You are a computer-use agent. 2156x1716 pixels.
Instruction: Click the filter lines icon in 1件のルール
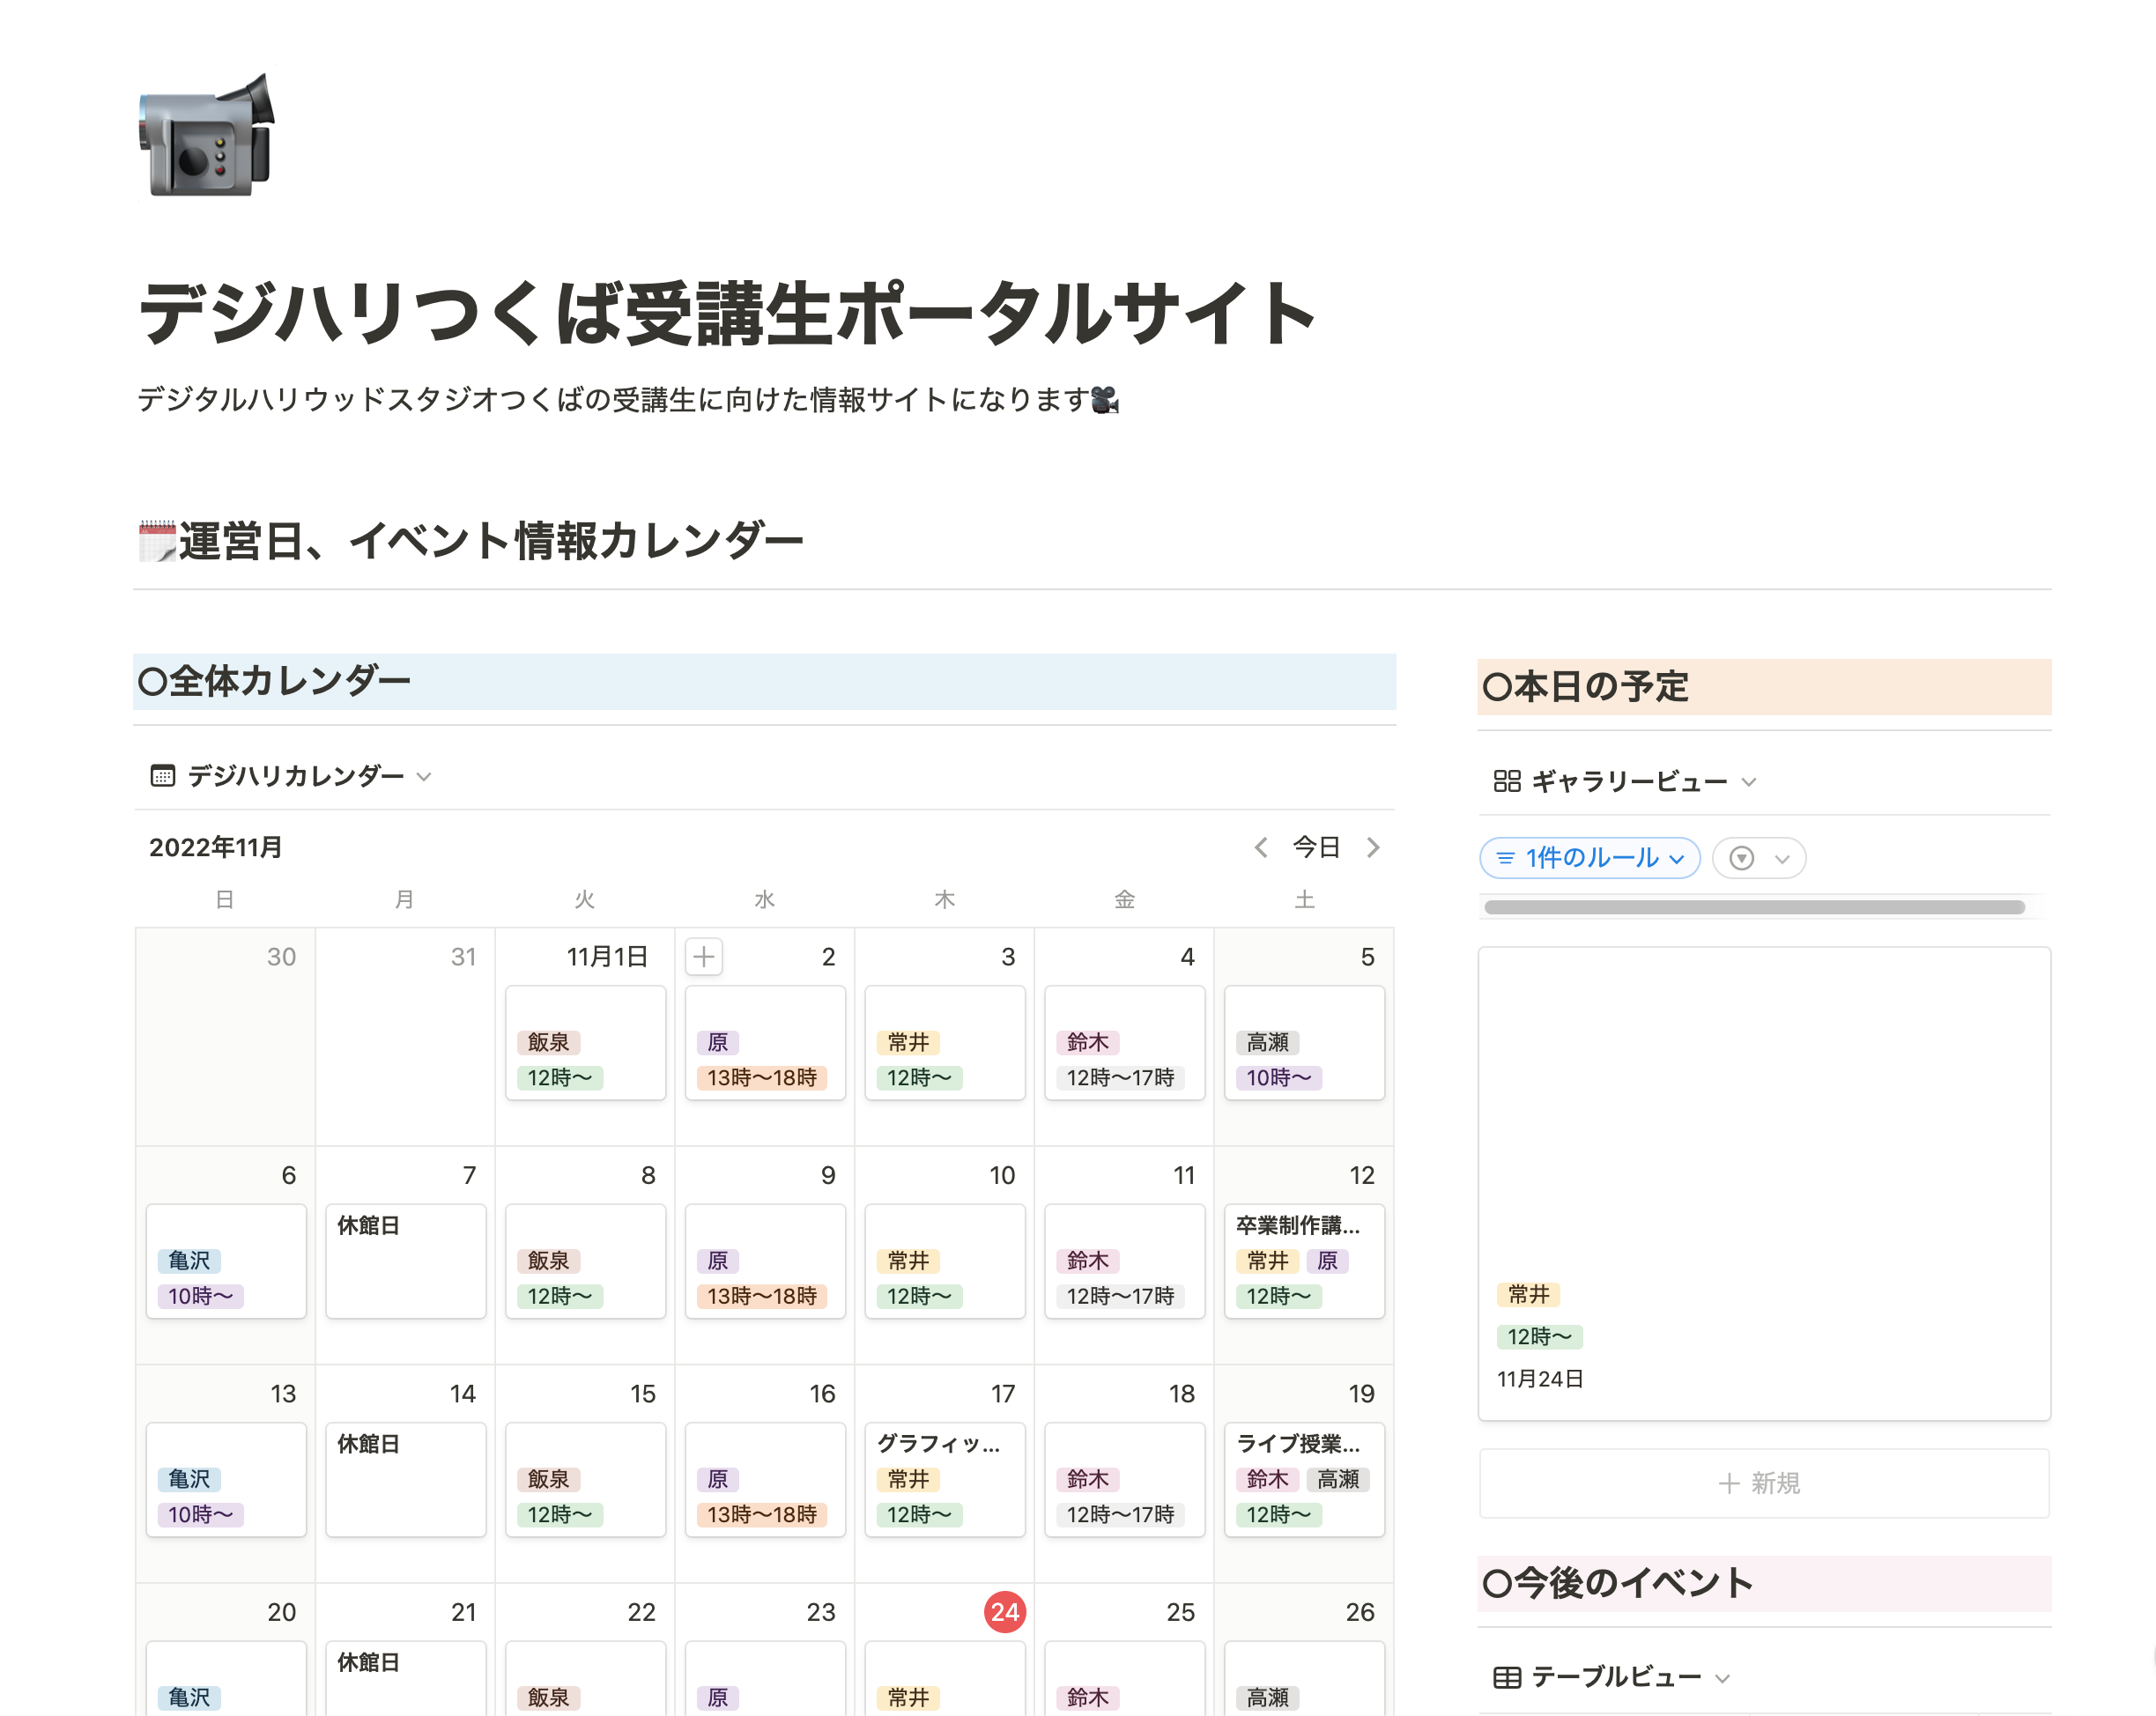(x=1505, y=858)
